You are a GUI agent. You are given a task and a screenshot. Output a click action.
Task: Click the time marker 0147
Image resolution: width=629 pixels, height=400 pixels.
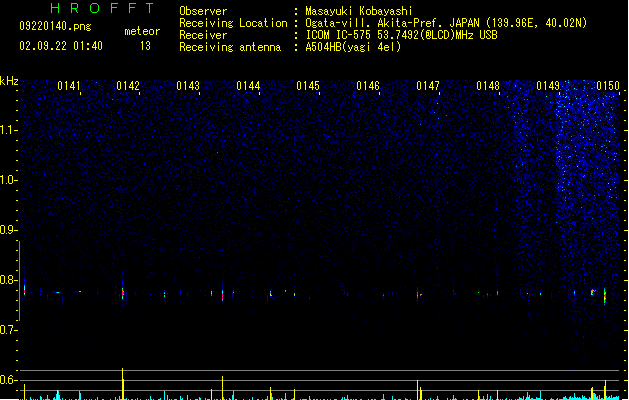428,86
